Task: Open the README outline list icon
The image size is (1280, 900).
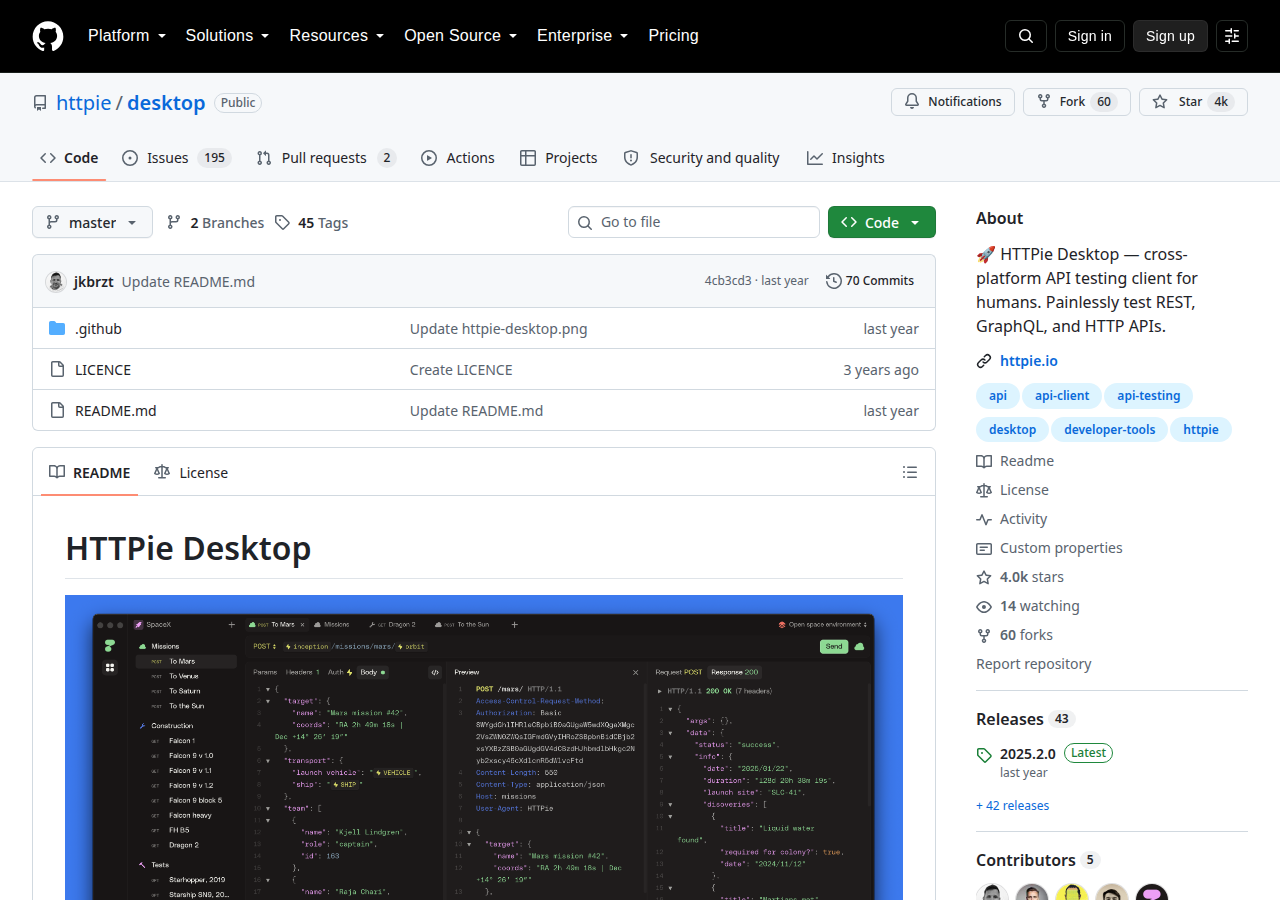Action: pos(910,472)
